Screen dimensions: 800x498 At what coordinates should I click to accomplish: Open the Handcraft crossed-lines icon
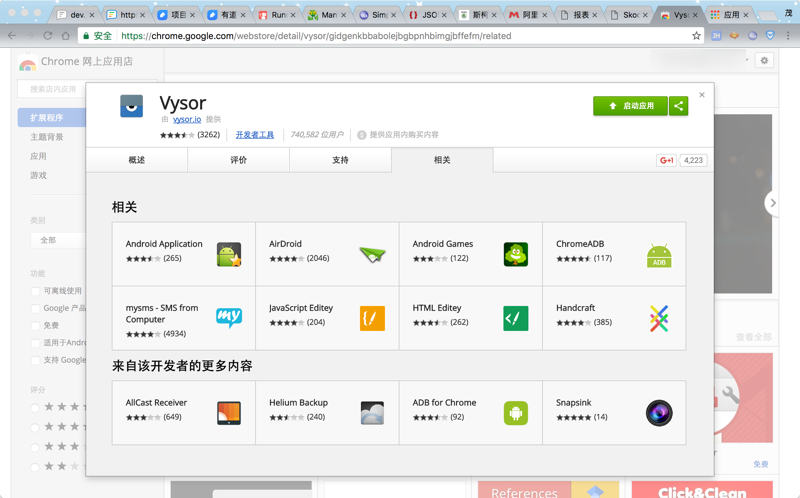click(659, 318)
